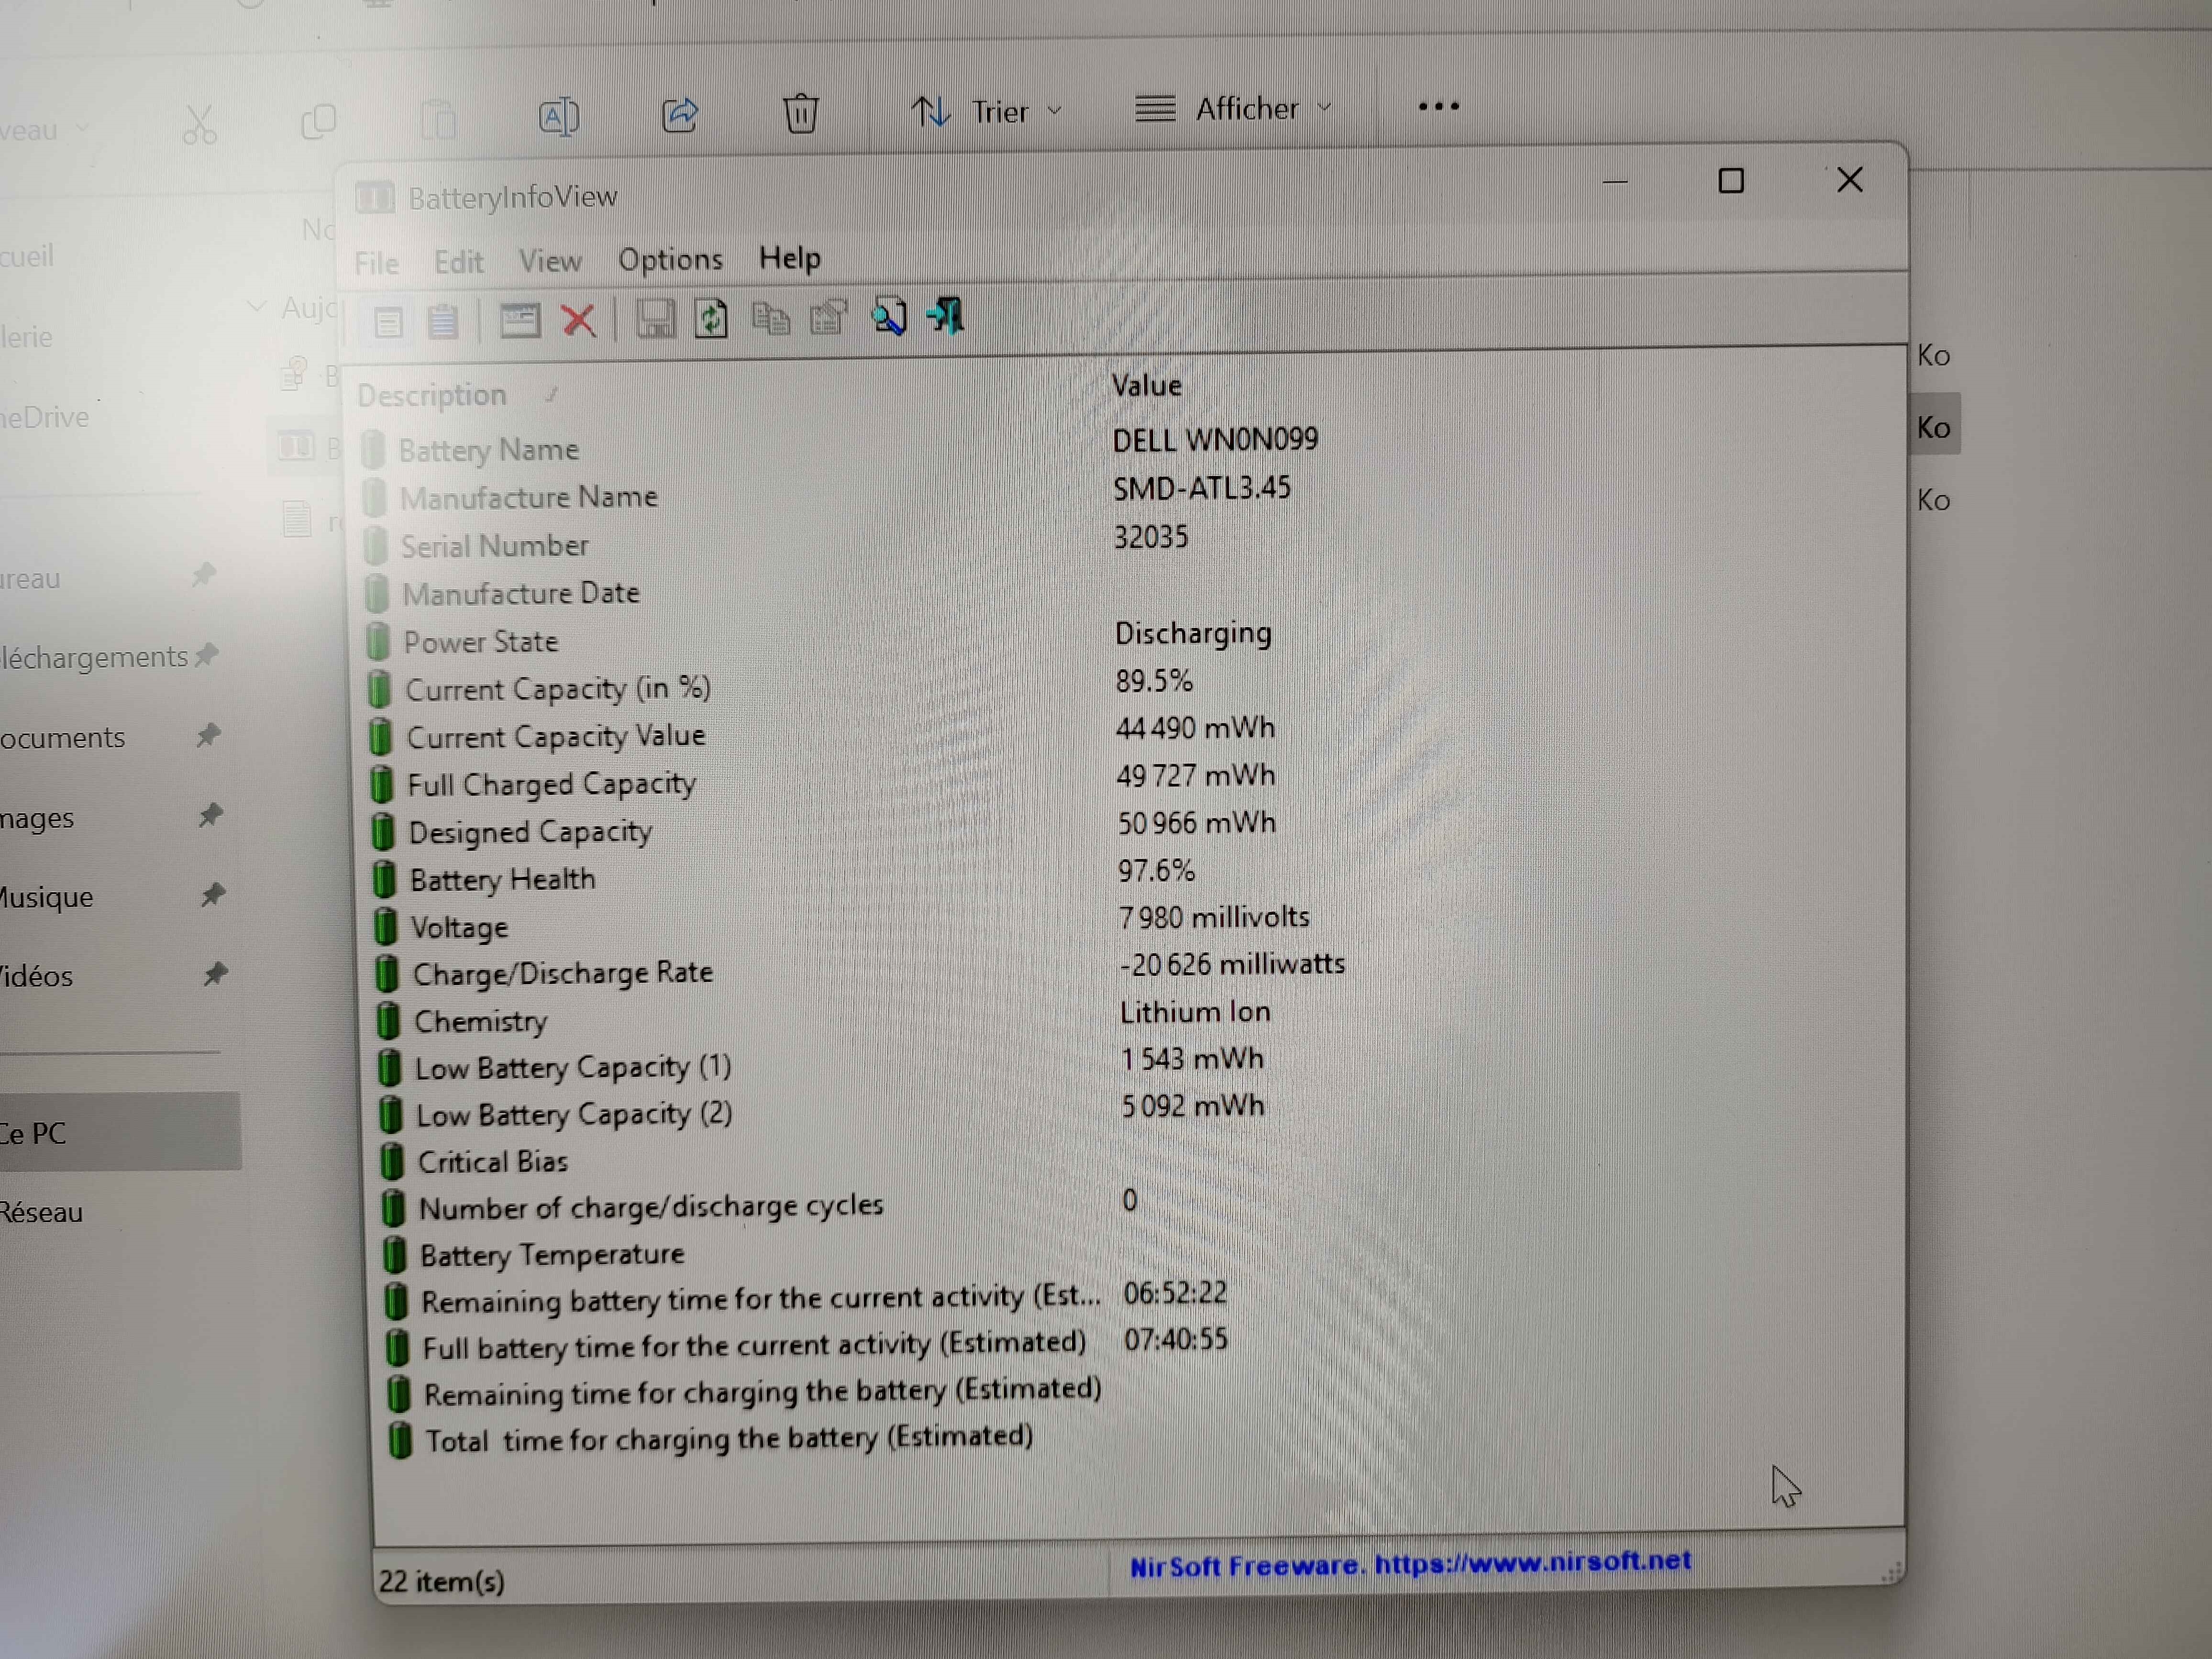This screenshot has height=1659, width=2212.
Task: Open Documents folder in Explorer sidebar
Action: pos(62,738)
